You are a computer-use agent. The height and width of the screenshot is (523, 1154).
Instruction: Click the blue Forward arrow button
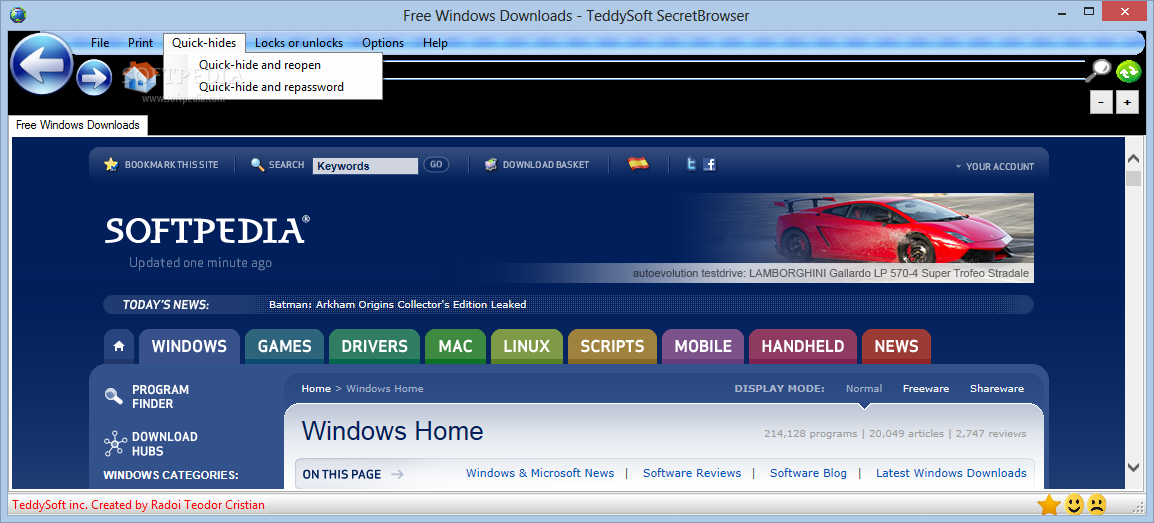click(x=94, y=77)
